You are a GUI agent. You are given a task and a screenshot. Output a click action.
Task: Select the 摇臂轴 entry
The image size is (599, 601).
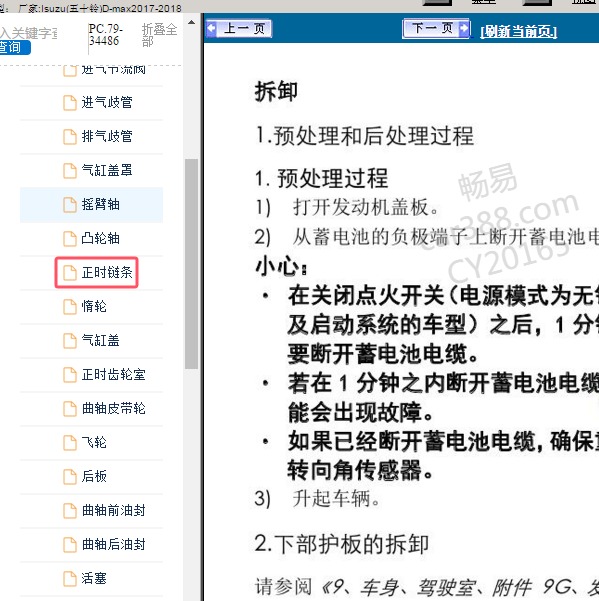tap(100, 204)
